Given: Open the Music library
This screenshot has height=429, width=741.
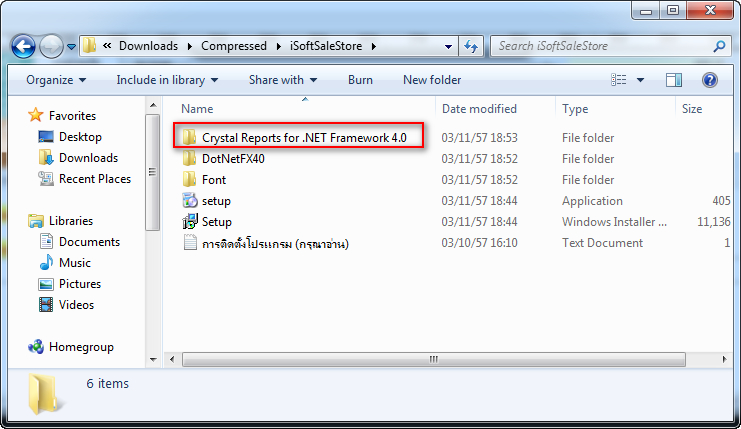Looking at the screenshot, I should pos(75,263).
